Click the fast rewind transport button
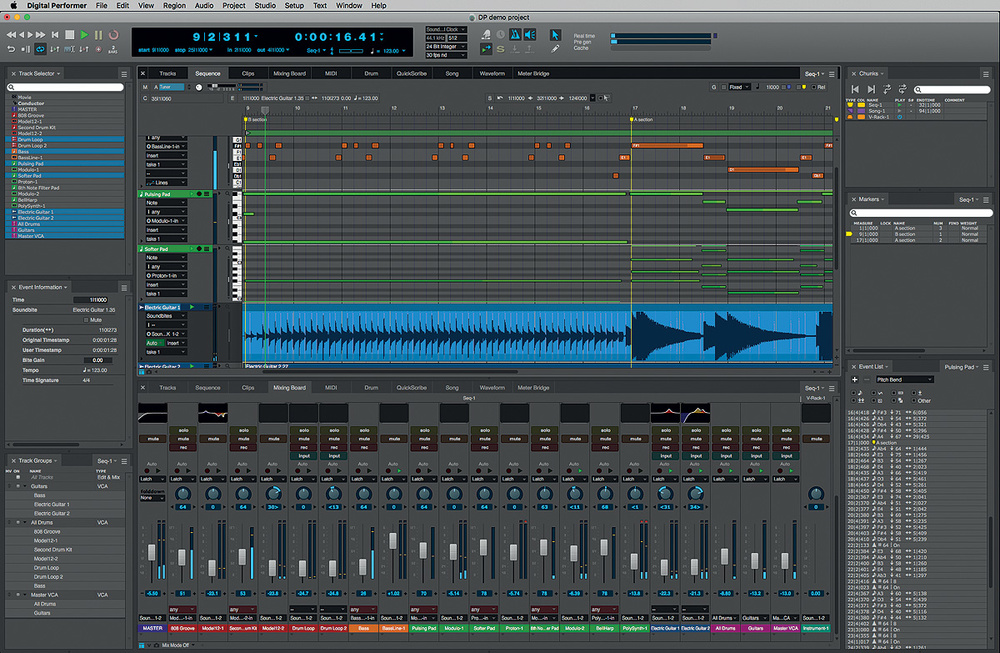Viewport: 1000px width, 653px height. (11, 34)
